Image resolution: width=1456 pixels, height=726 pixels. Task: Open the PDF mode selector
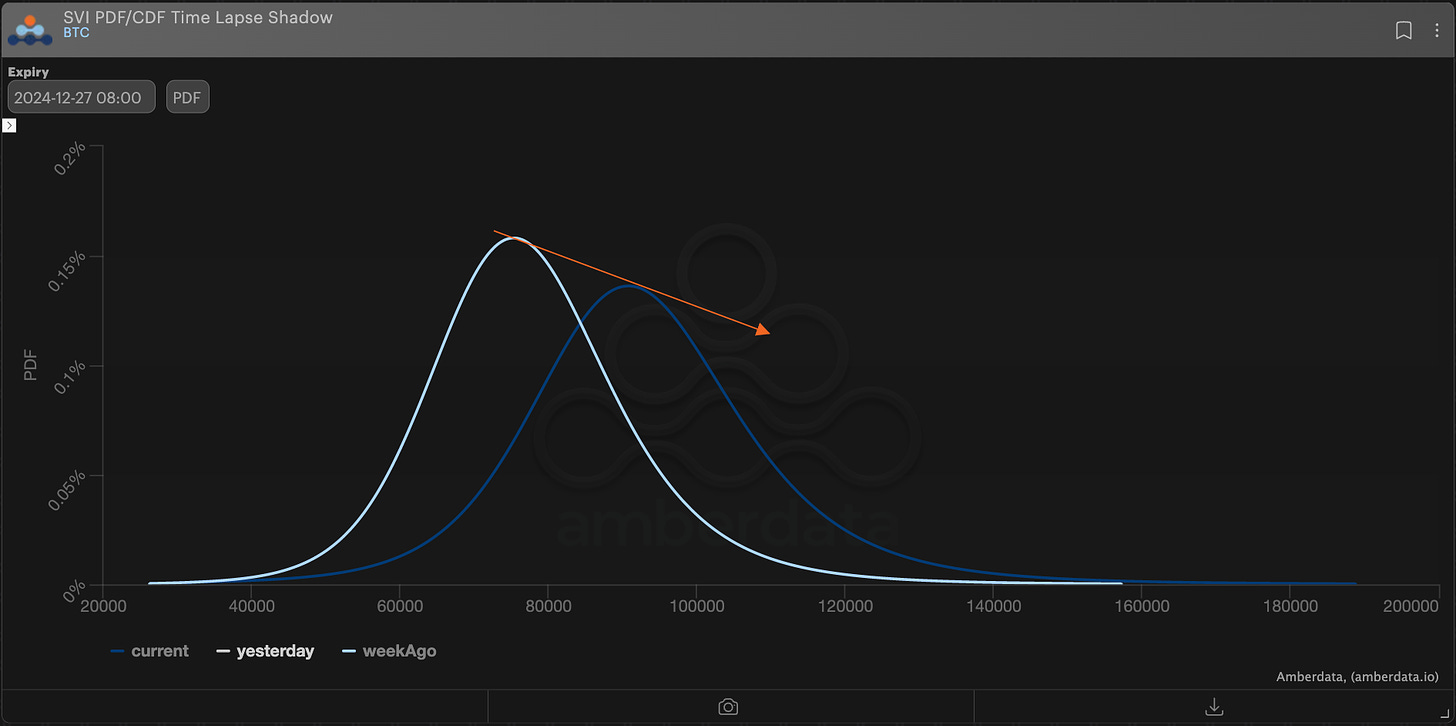187,97
